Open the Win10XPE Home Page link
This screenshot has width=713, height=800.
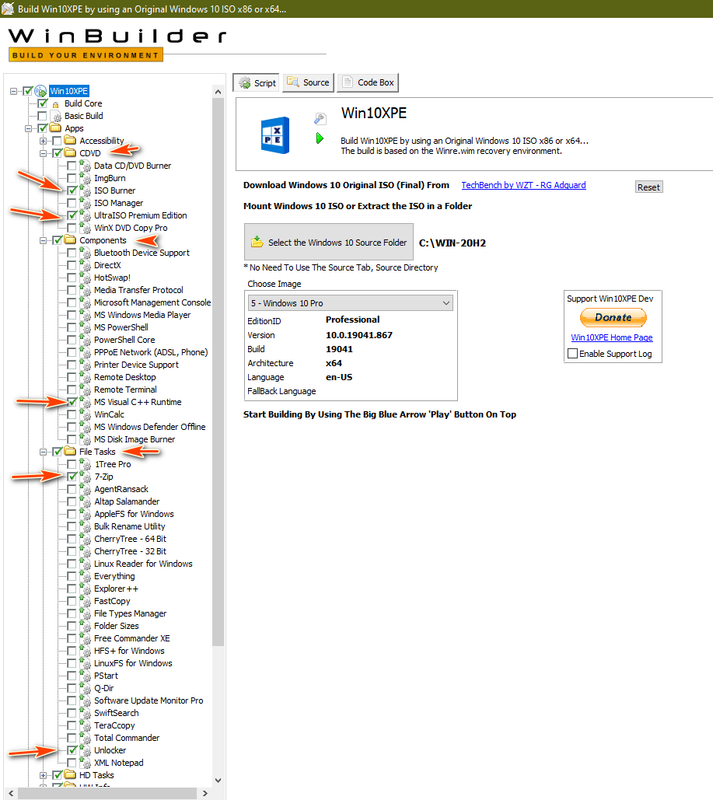611,337
